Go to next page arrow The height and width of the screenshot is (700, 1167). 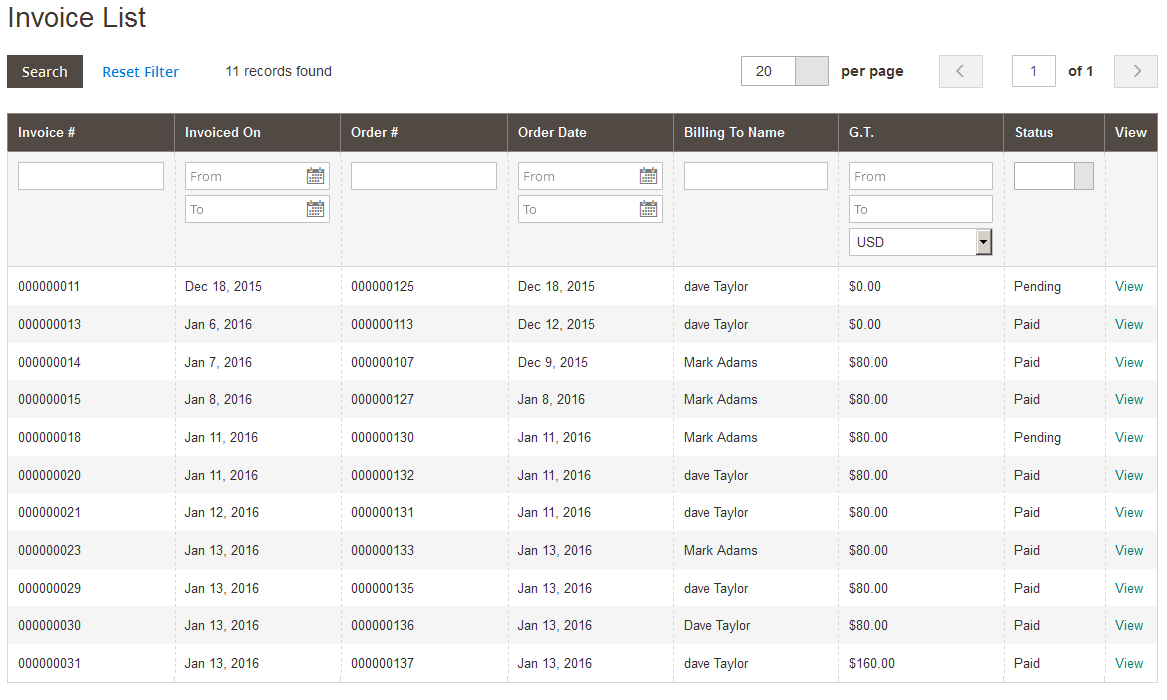click(x=1136, y=71)
